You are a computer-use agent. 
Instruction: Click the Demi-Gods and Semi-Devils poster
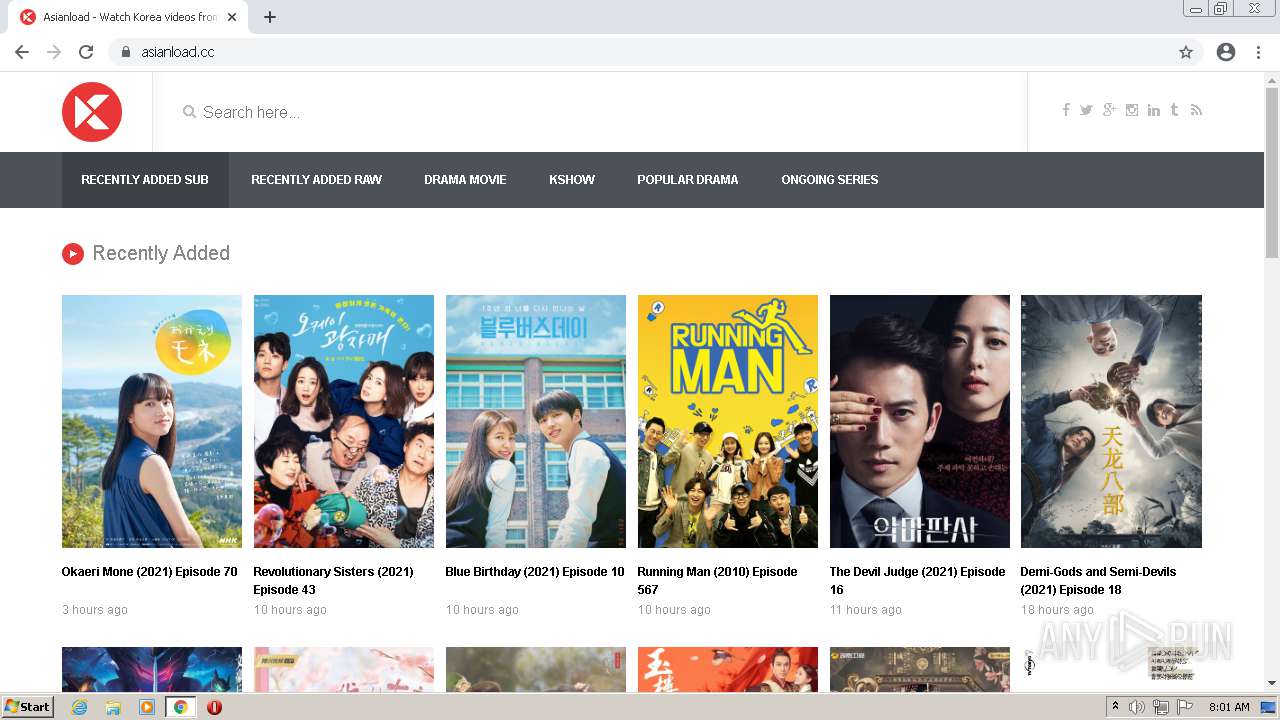point(1111,421)
